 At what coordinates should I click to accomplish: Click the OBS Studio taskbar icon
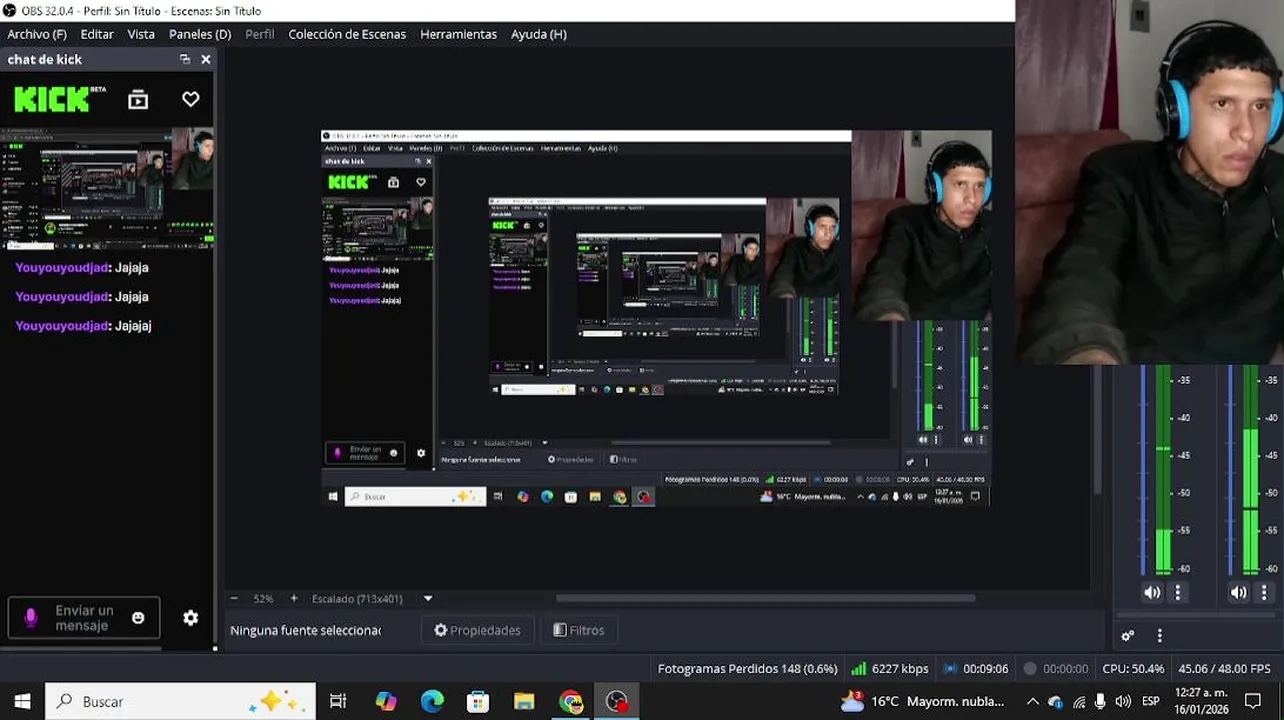[617, 701]
